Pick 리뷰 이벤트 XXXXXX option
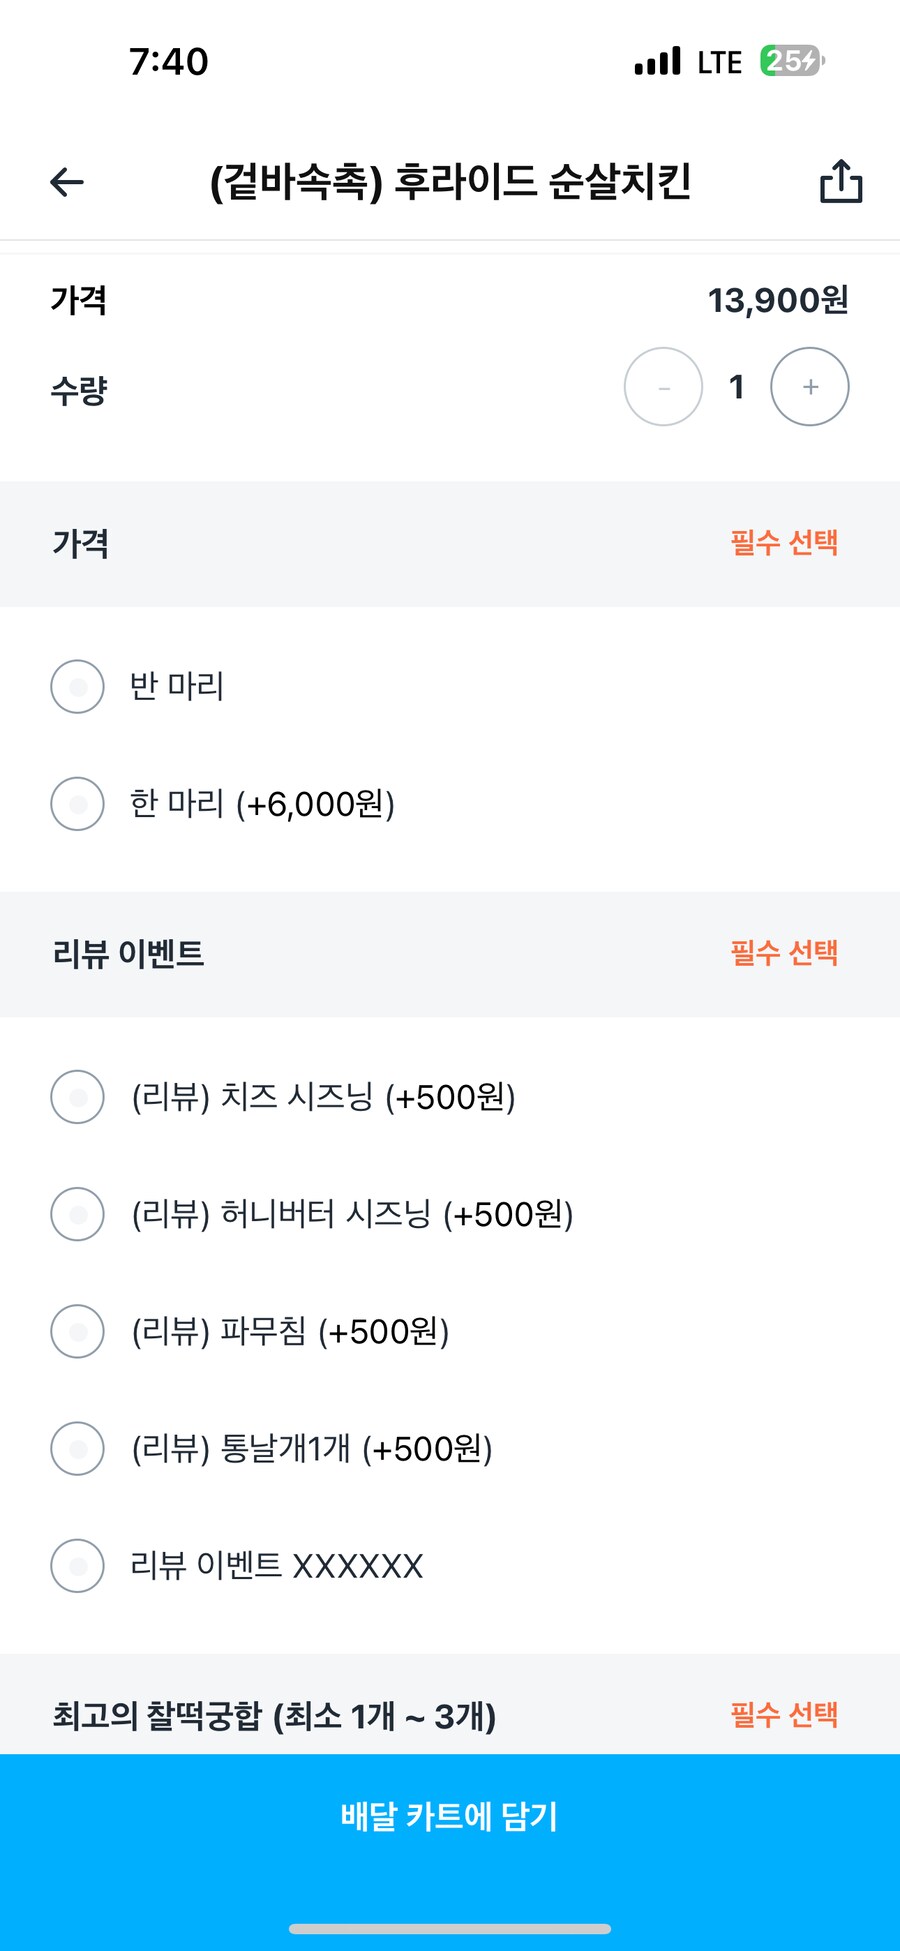Viewport: 900px width, 1951px height. (x=78, y=1565)
